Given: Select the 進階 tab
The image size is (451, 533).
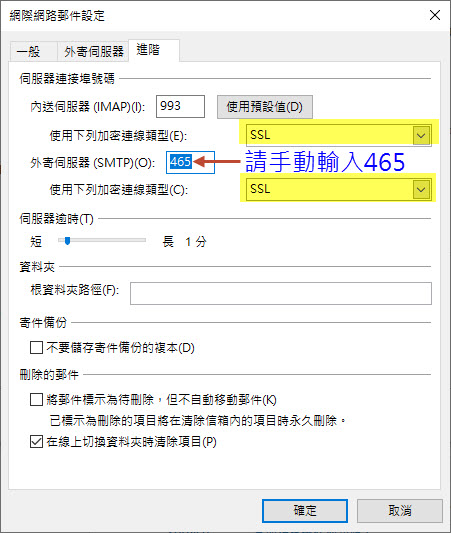Looking at the screenshot, I should (x=154, y=50).
